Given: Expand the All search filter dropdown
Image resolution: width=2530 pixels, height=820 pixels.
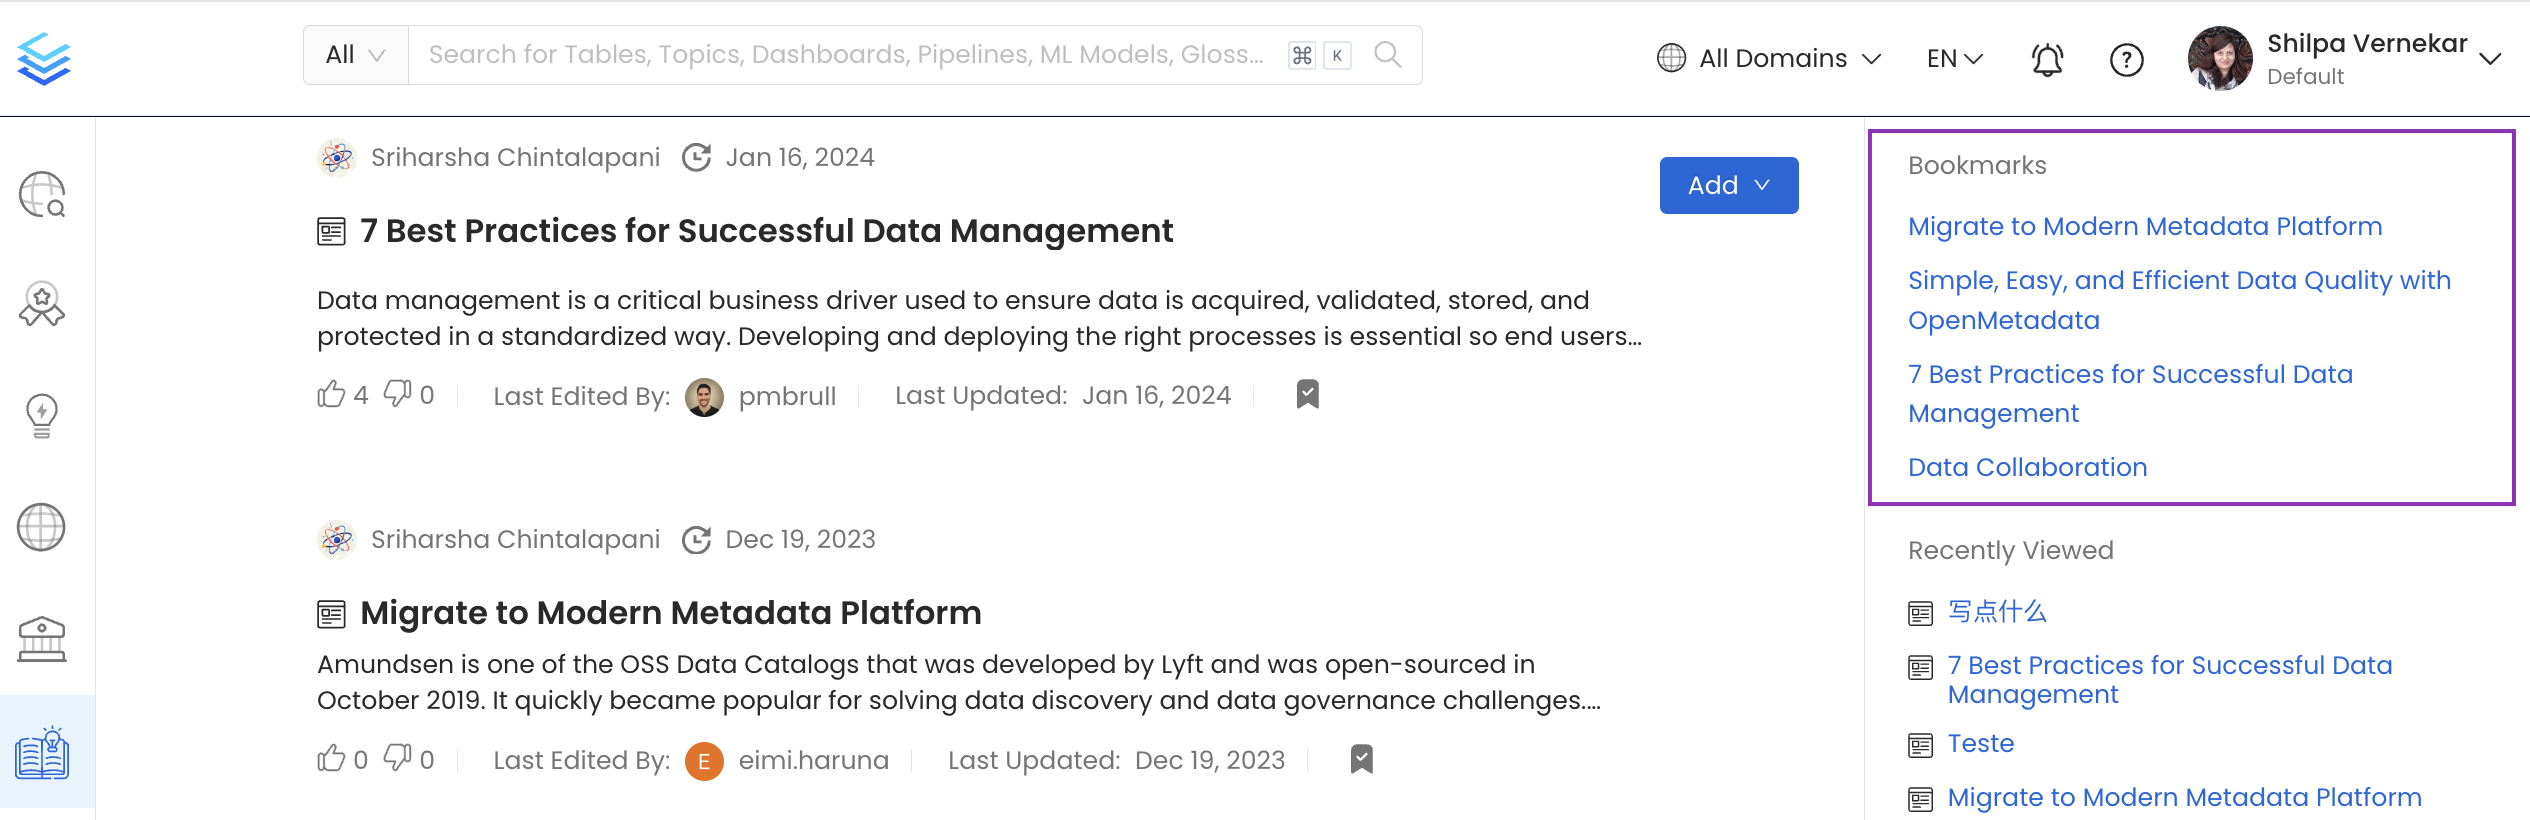Looking at the screenshot, I should 355,54.
